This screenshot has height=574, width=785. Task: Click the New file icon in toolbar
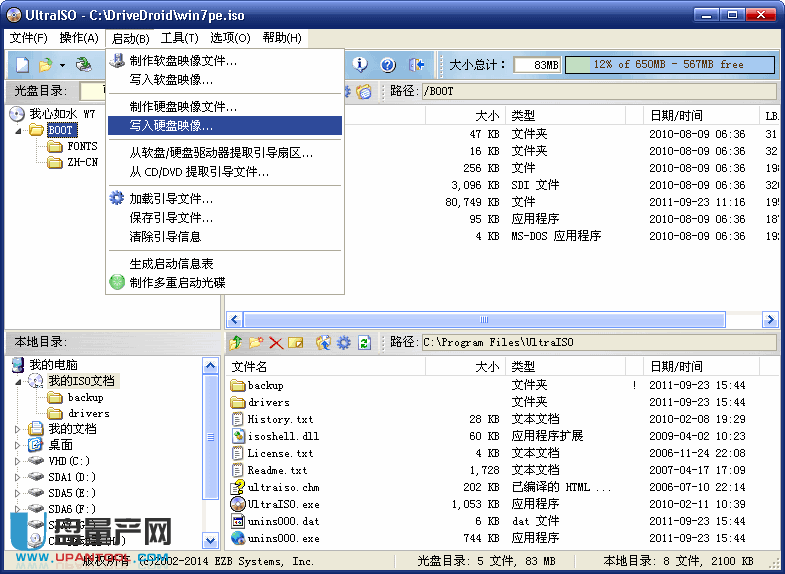(22, 65)
